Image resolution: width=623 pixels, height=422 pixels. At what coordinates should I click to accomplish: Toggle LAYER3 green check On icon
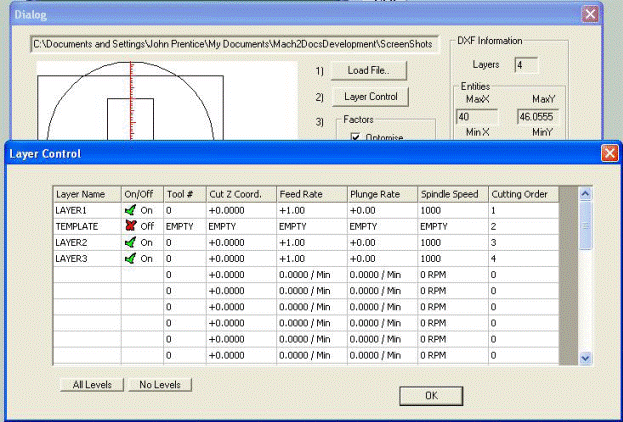coord(131,258)
